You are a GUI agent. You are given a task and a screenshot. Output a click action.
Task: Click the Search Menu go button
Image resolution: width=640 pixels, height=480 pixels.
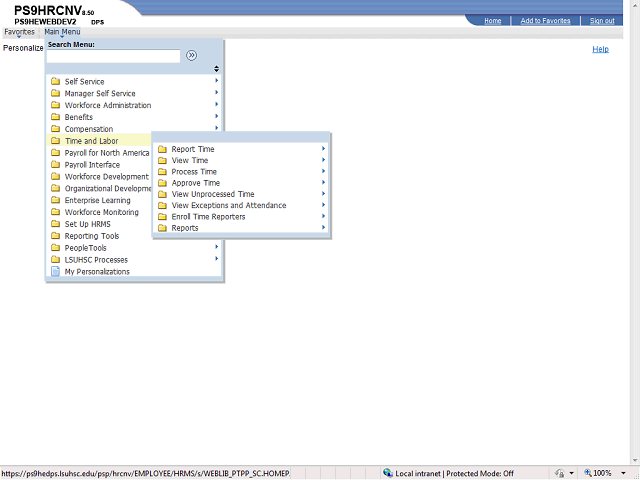[191, 56]
